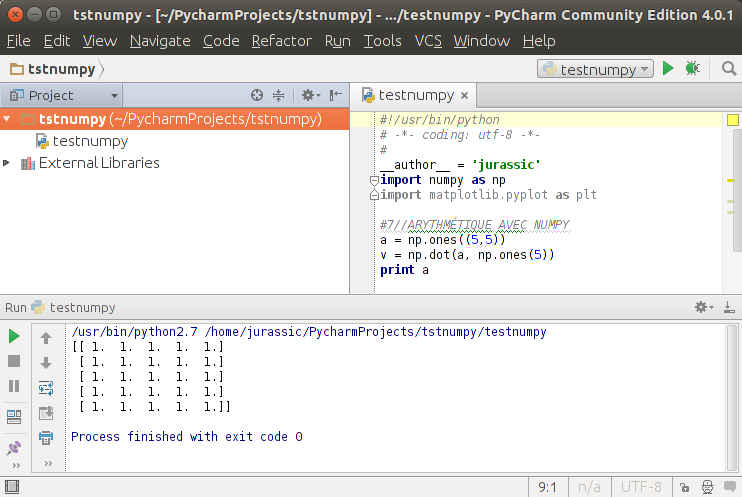Click the editor vertical scrollbar

click(737, 189)
